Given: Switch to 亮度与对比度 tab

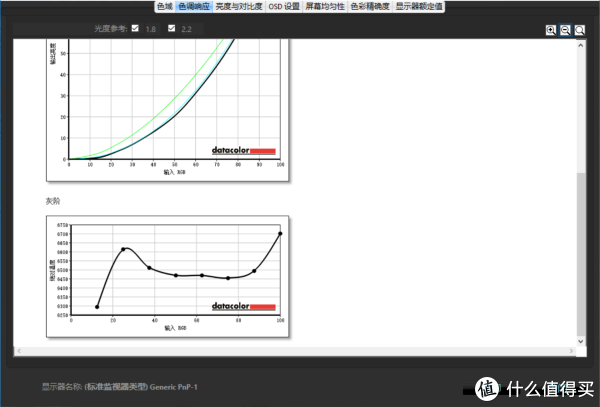Looking at the screenshot, I should tap(239, 6).
